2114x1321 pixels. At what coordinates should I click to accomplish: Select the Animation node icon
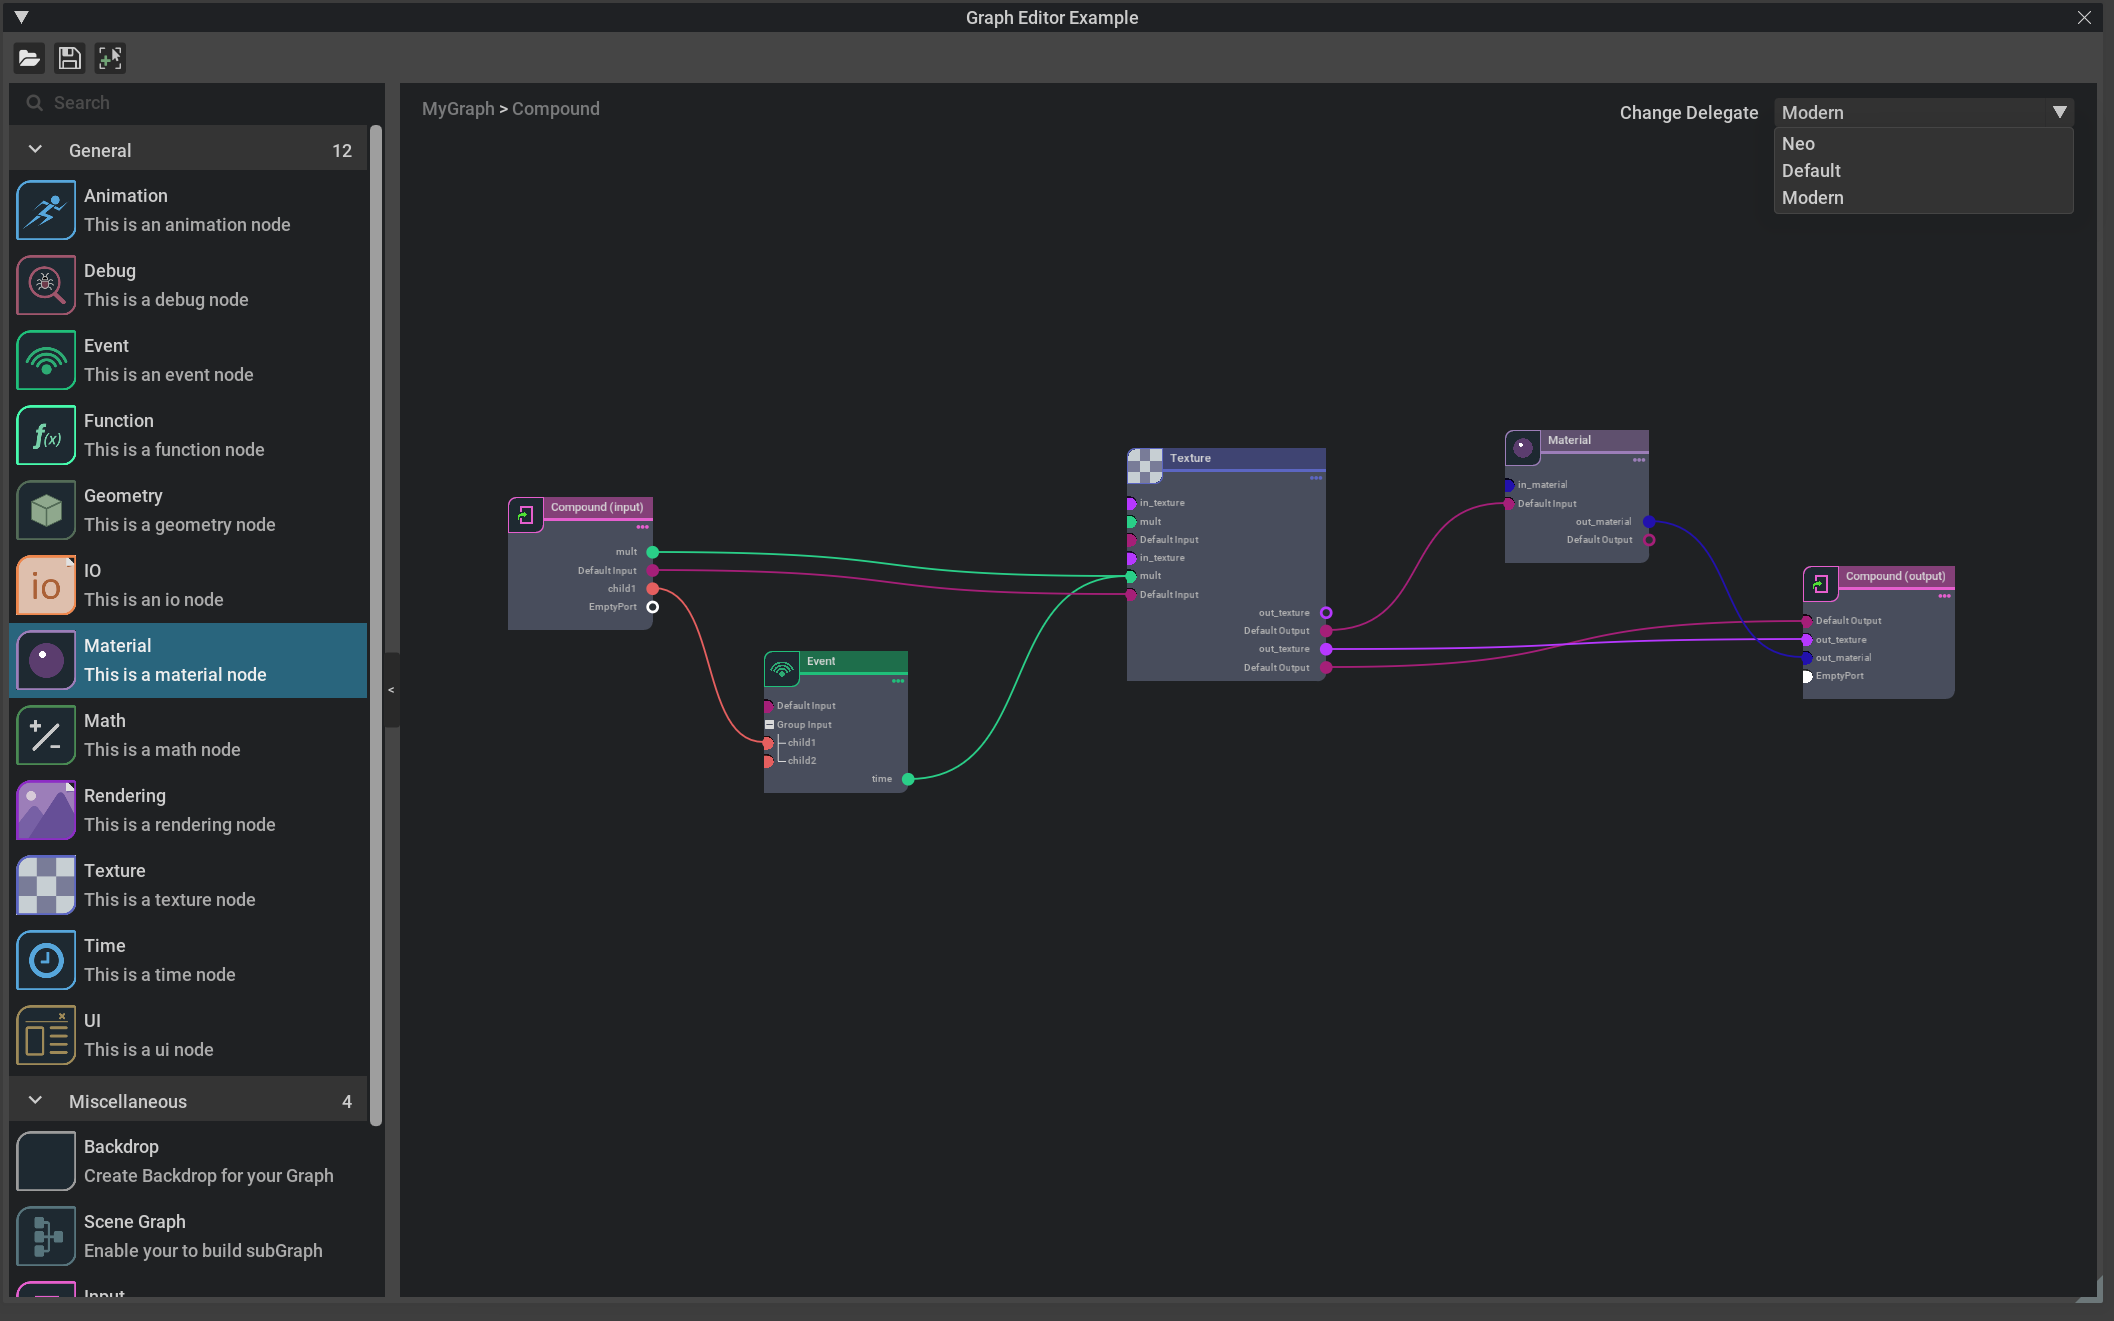click(46, 210)
